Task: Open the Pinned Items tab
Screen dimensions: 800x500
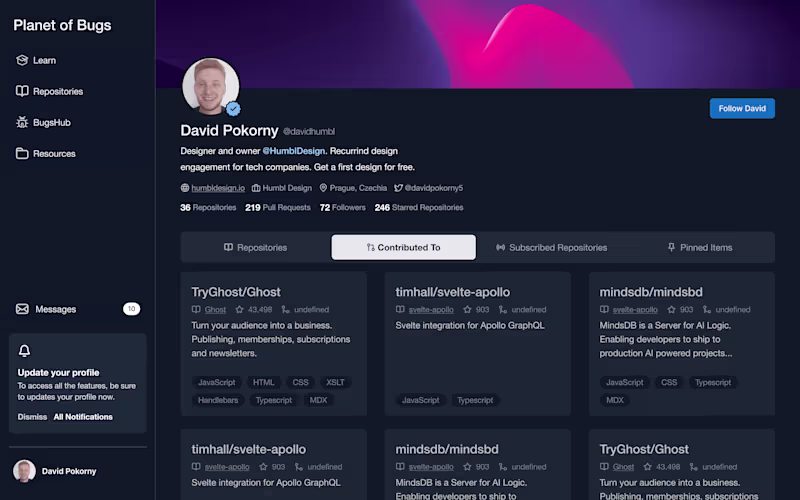Action: coord(700,247)
